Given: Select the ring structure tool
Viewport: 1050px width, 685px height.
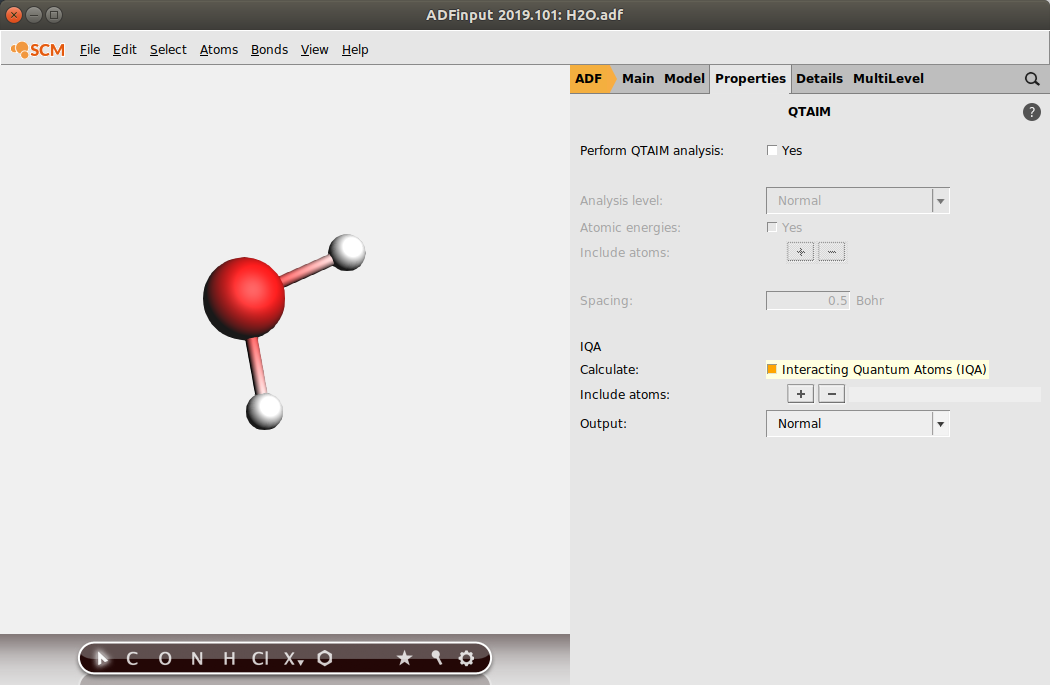Looking at the screenshot, I should [x=325, y=658].
